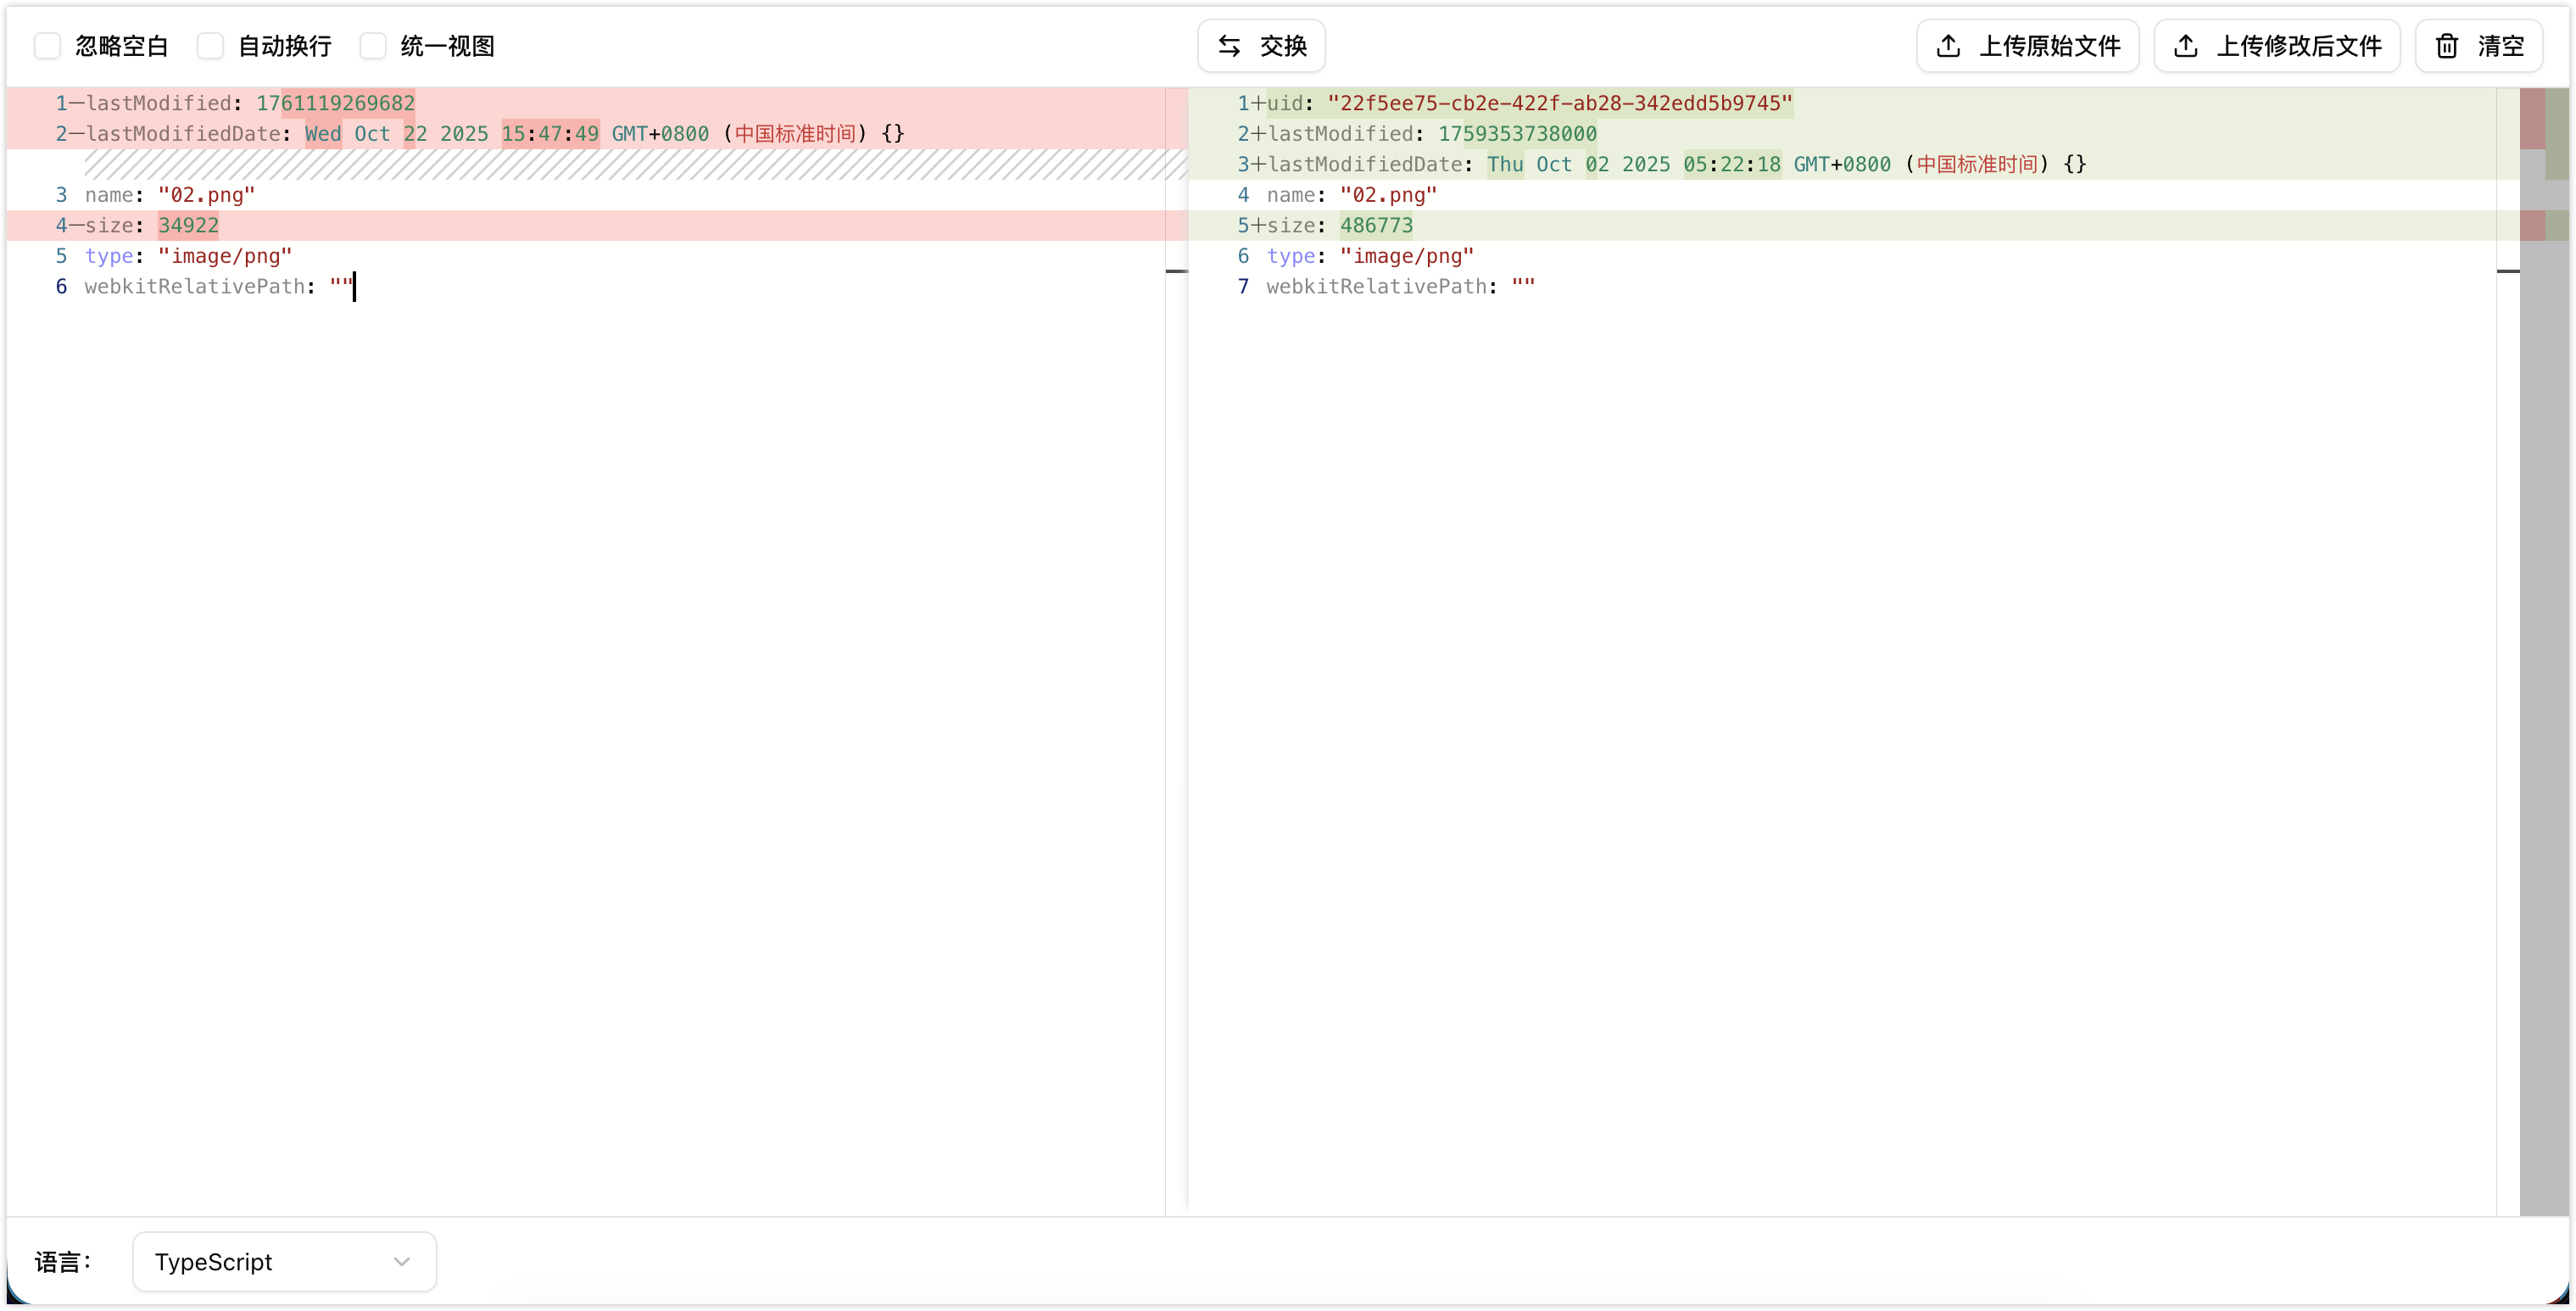Click the green overview marker at top right

(x=2556, y=133)
